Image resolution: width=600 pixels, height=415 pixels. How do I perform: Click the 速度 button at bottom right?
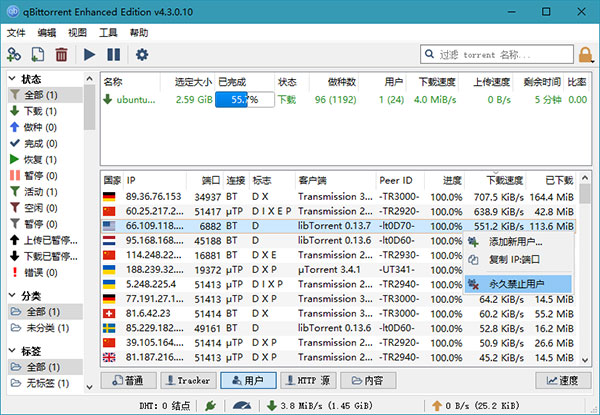click(565, 381)
